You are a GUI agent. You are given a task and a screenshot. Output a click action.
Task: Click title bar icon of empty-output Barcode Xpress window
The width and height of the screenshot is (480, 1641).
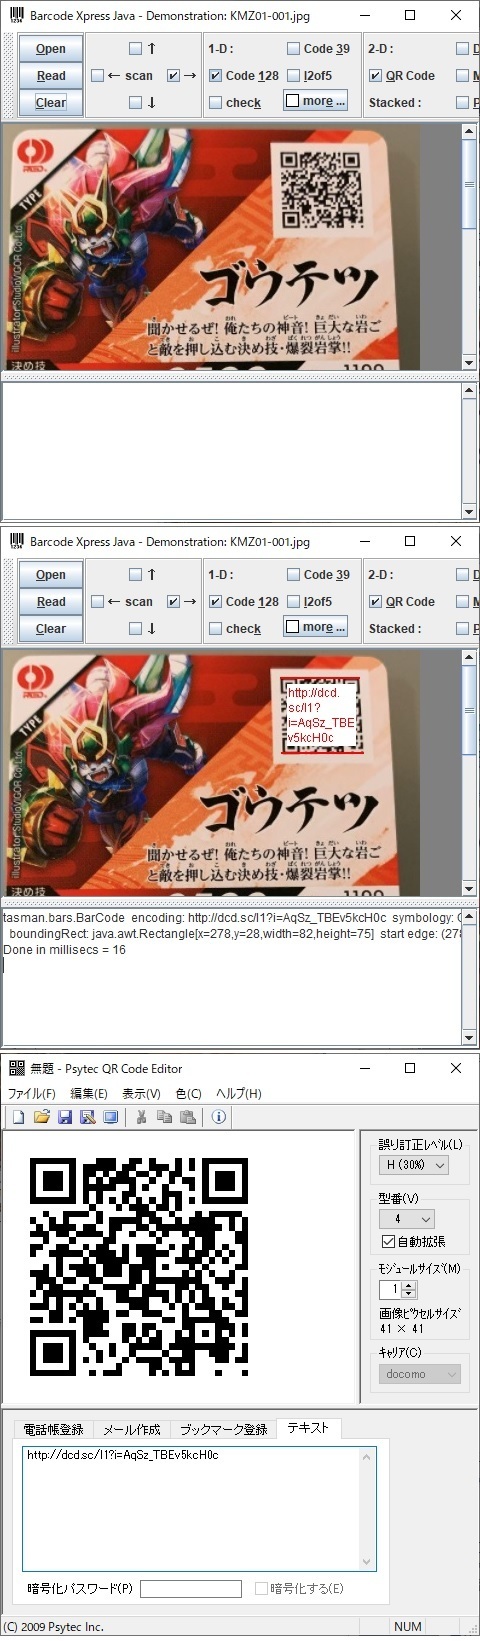click(16, 15)
